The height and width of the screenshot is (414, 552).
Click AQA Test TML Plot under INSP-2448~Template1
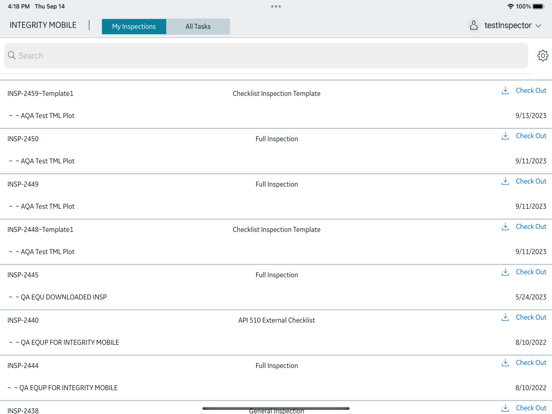(48, 252)
